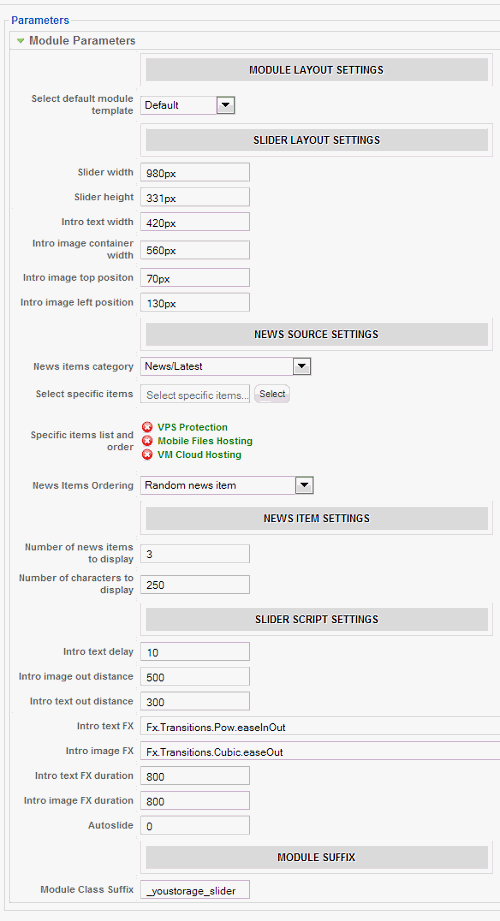Focus the Intro text width field
500x921 pixels.
click(x=195, y=222)
